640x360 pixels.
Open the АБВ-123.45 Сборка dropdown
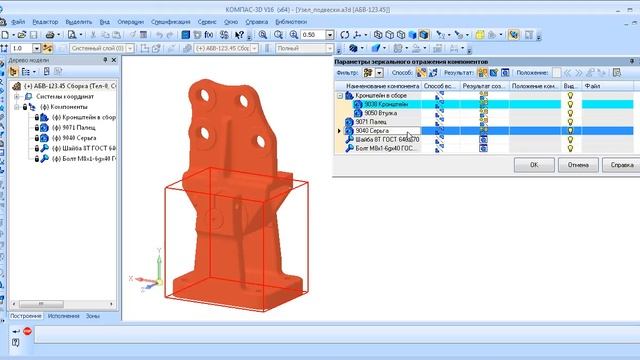coord(255,49)
